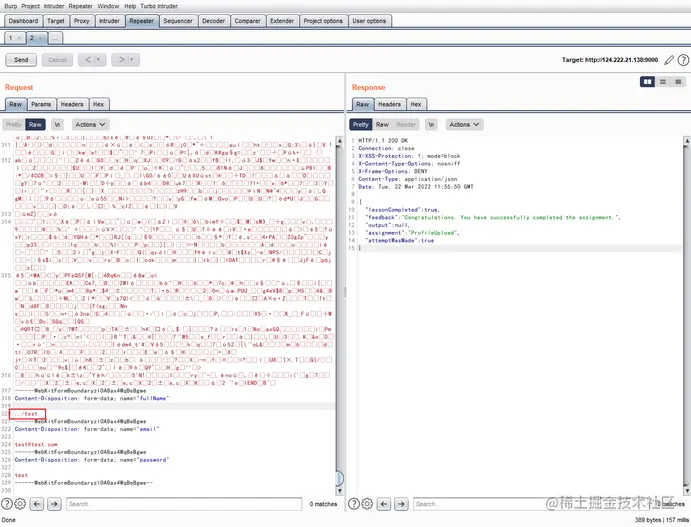Viewport: 691px width, 527px height.
Task: Toggle response \n characters display
Action: click(431, 125)
